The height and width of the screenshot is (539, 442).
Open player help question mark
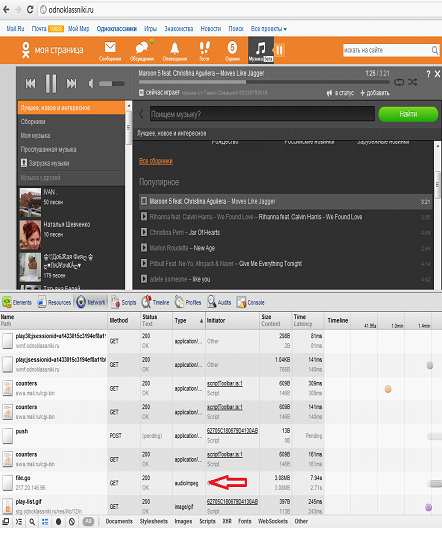428,74
